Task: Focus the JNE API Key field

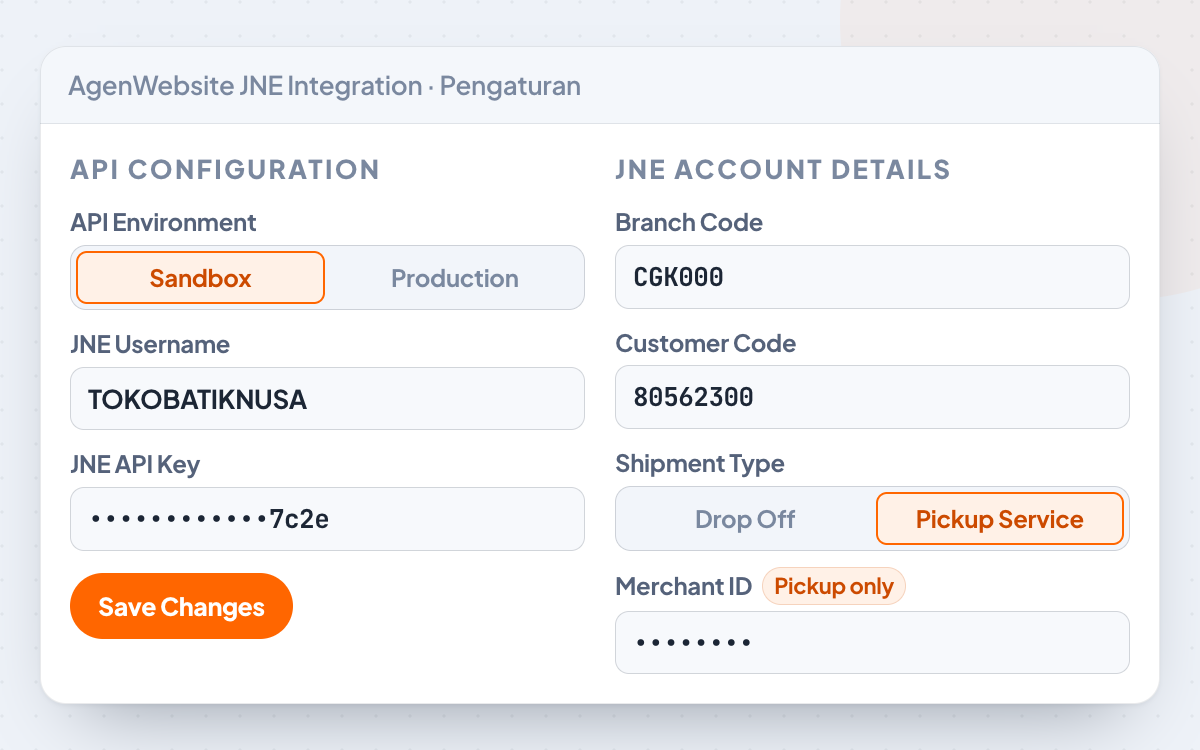Action: click(x=327, y=519)
